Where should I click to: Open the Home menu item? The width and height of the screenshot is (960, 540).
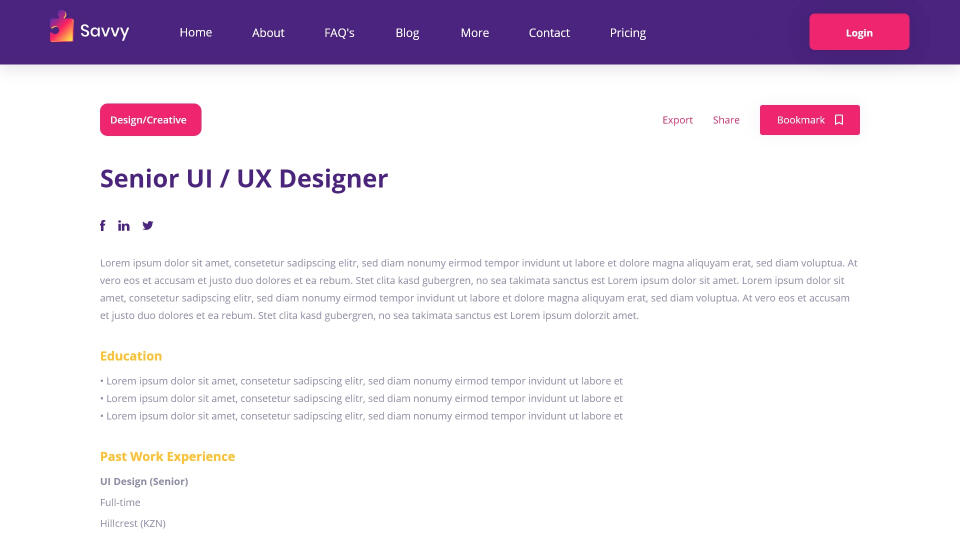coord(196,32)
